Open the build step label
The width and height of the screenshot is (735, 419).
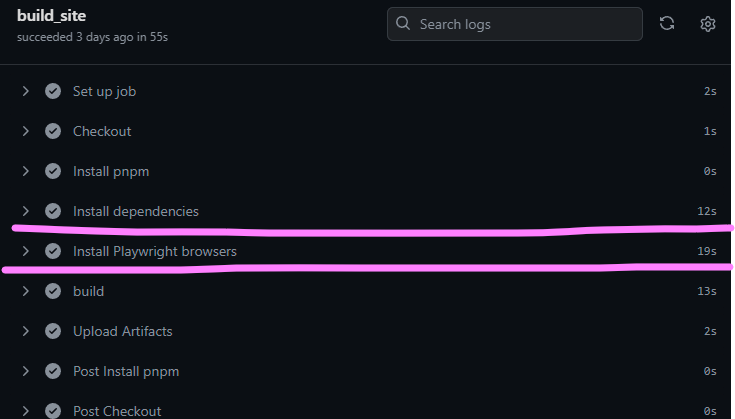point(88,291)
